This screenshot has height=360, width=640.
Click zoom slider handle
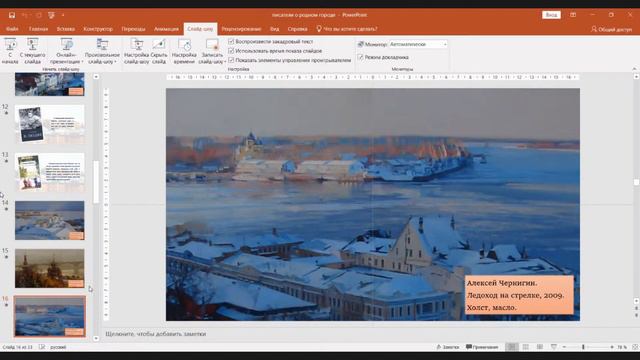point(583,347)
